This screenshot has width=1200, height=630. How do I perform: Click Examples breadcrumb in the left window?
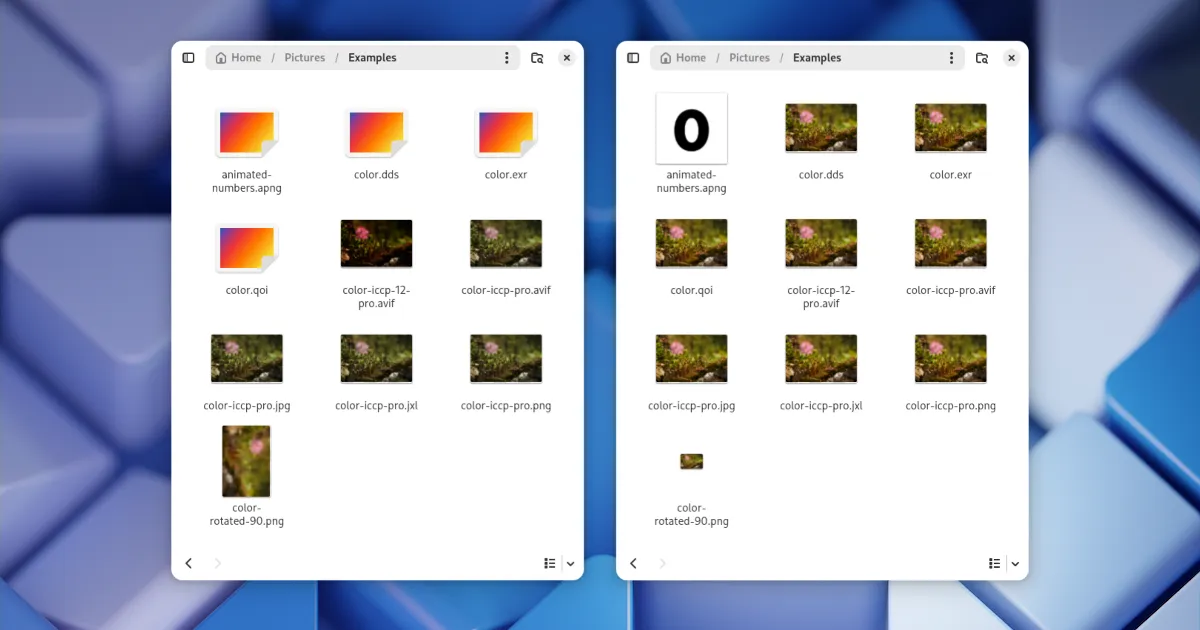pos(372,58)
